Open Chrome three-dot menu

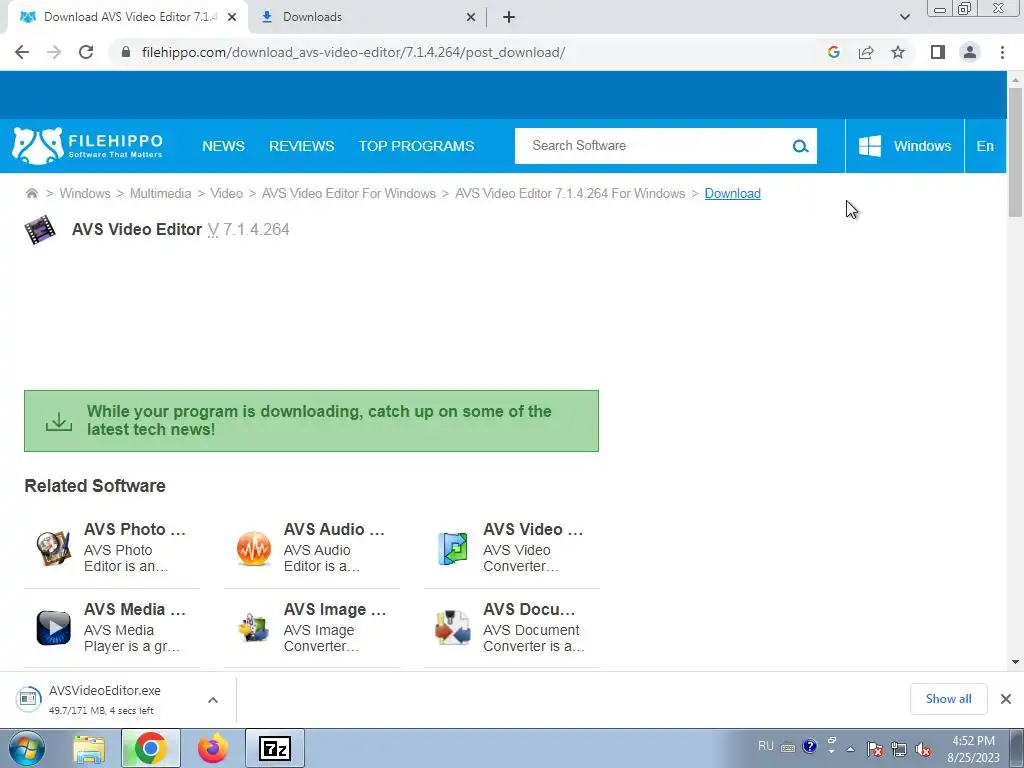pyautogui.click(x=1002, y=52)
